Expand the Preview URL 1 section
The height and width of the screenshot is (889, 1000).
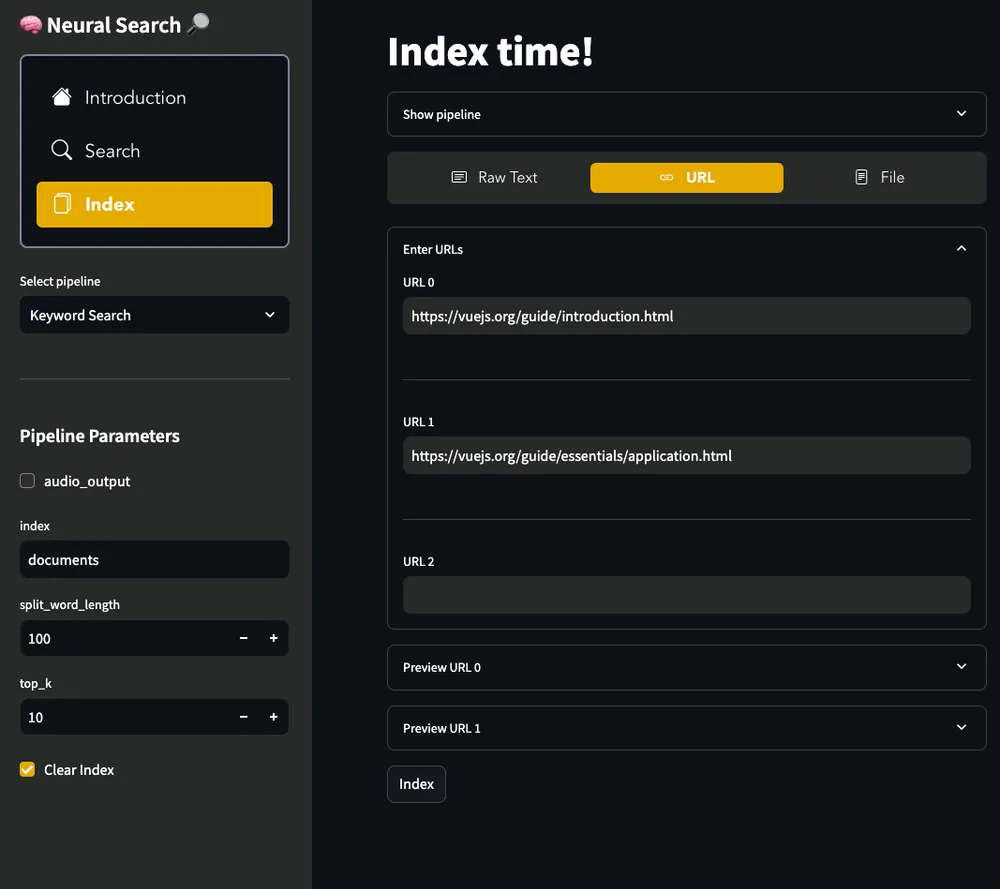tap(687, 728)
